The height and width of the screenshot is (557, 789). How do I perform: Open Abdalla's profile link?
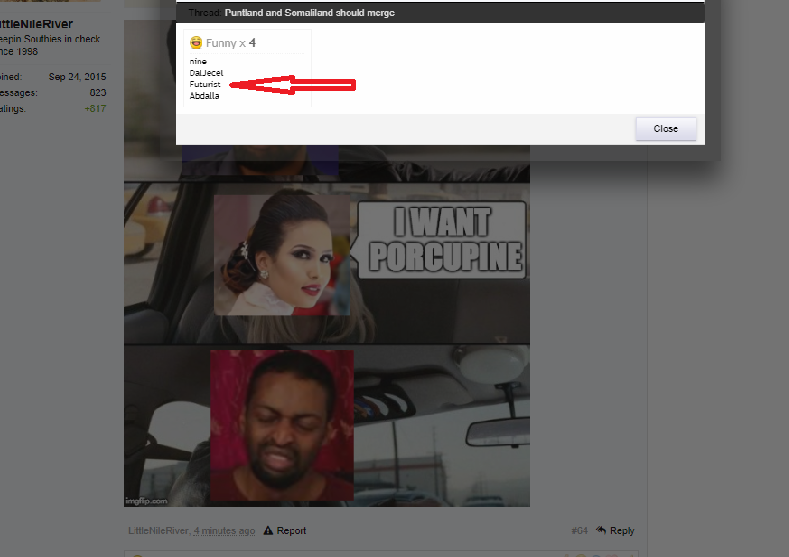[204, 96]
